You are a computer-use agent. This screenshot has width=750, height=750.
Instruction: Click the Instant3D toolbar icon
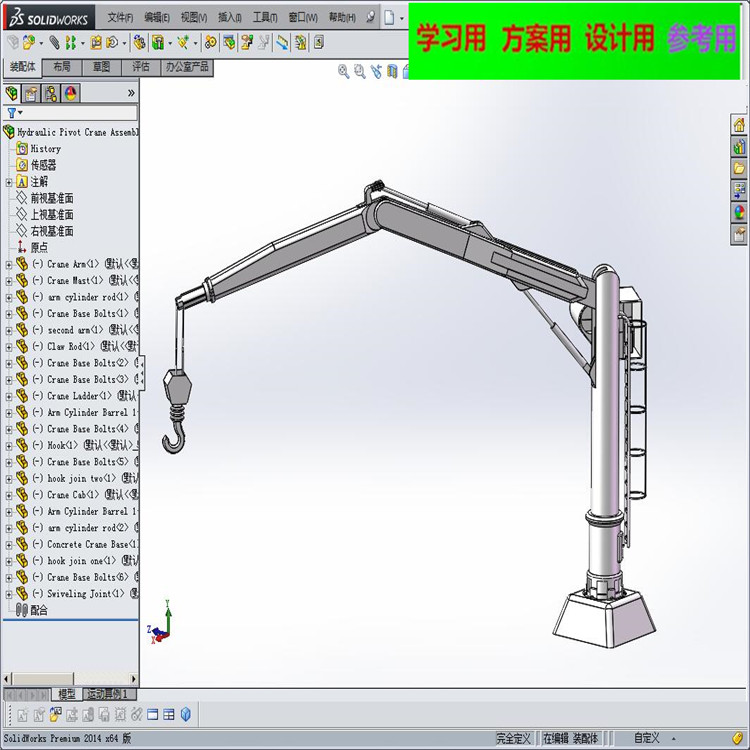[x=282, y=43]
